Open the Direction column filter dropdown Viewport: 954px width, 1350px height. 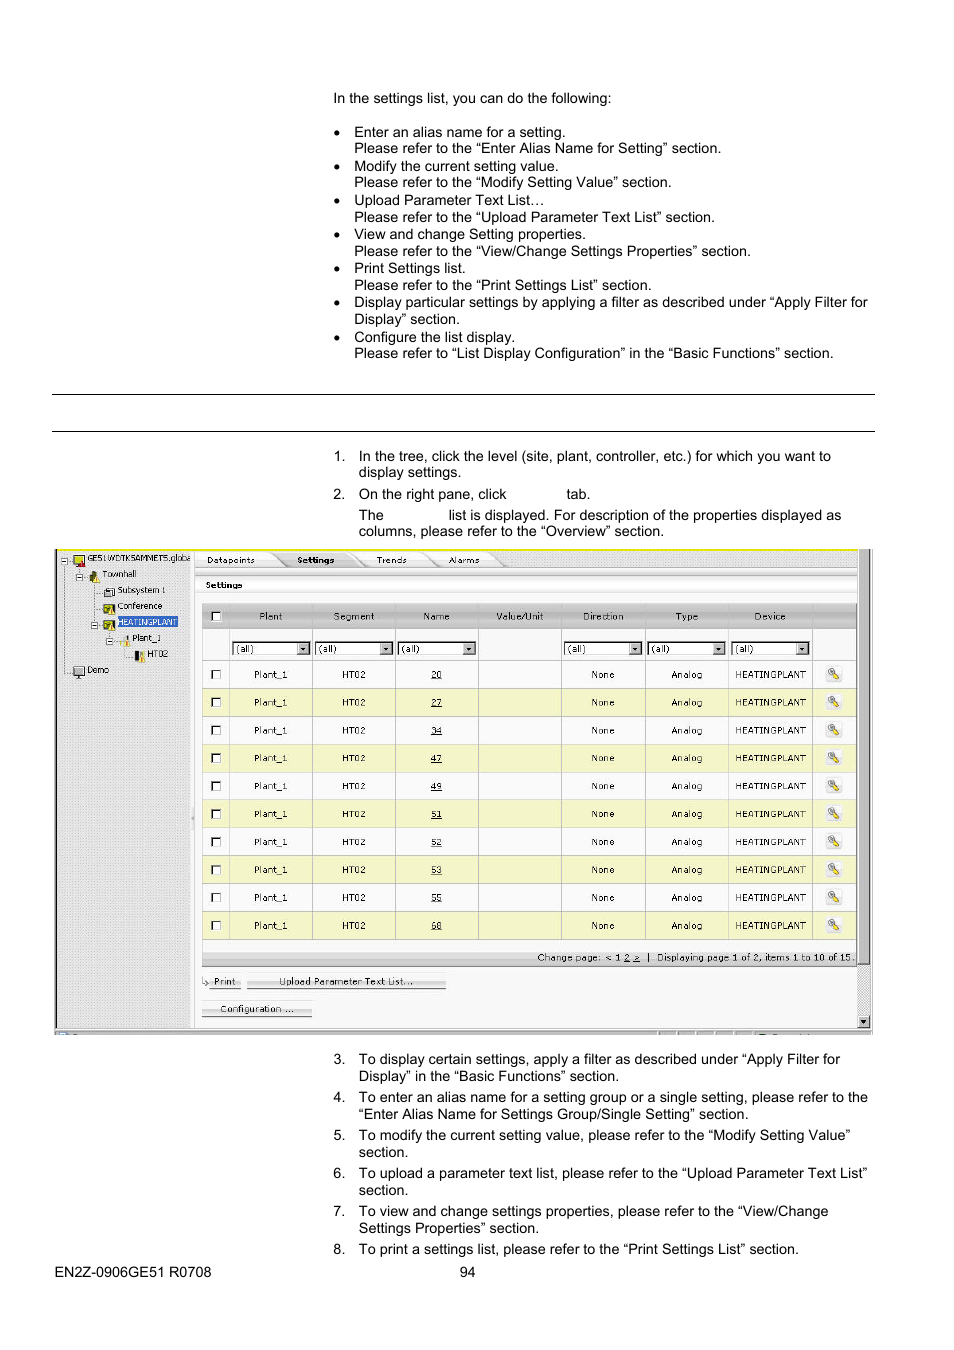coord(635,649)
